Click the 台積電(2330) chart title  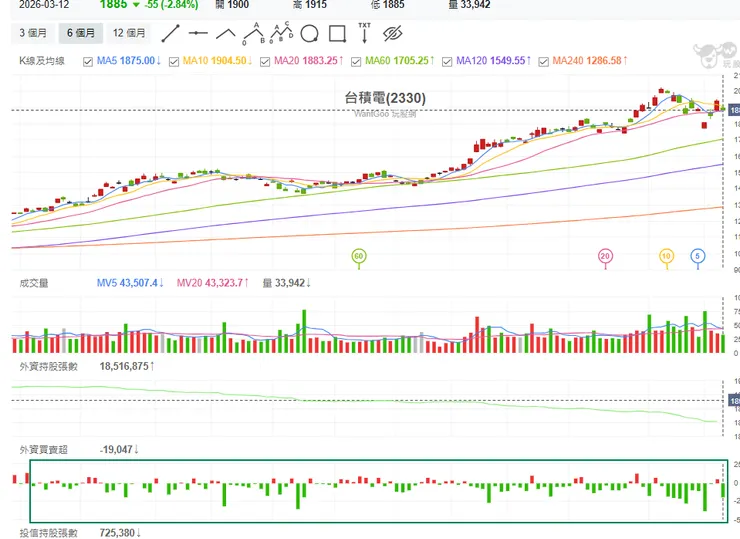point(385,98)
